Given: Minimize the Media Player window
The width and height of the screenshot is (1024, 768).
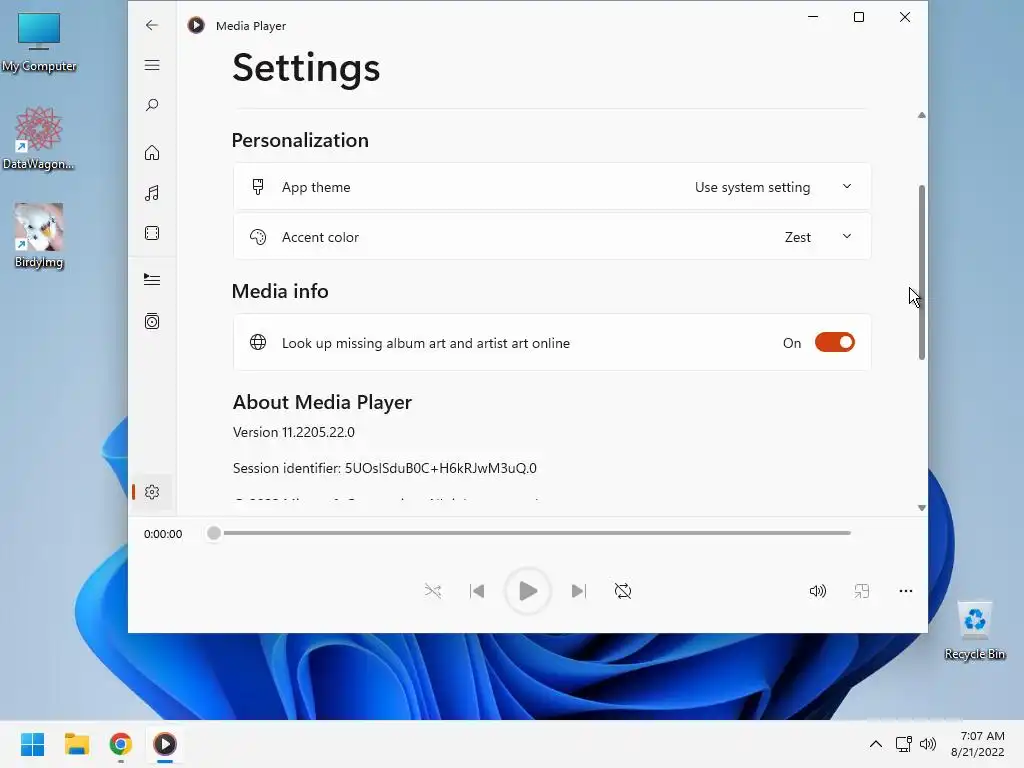Looking at the screenshot, I should click(x=813, y=17).
